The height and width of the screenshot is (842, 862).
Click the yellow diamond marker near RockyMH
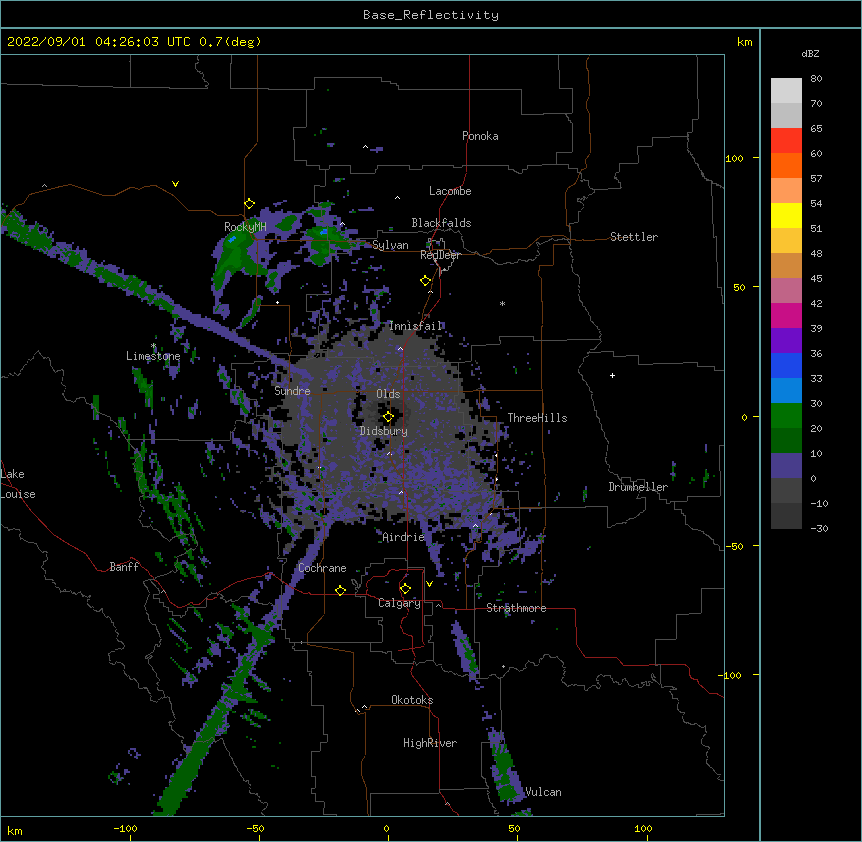249,204
